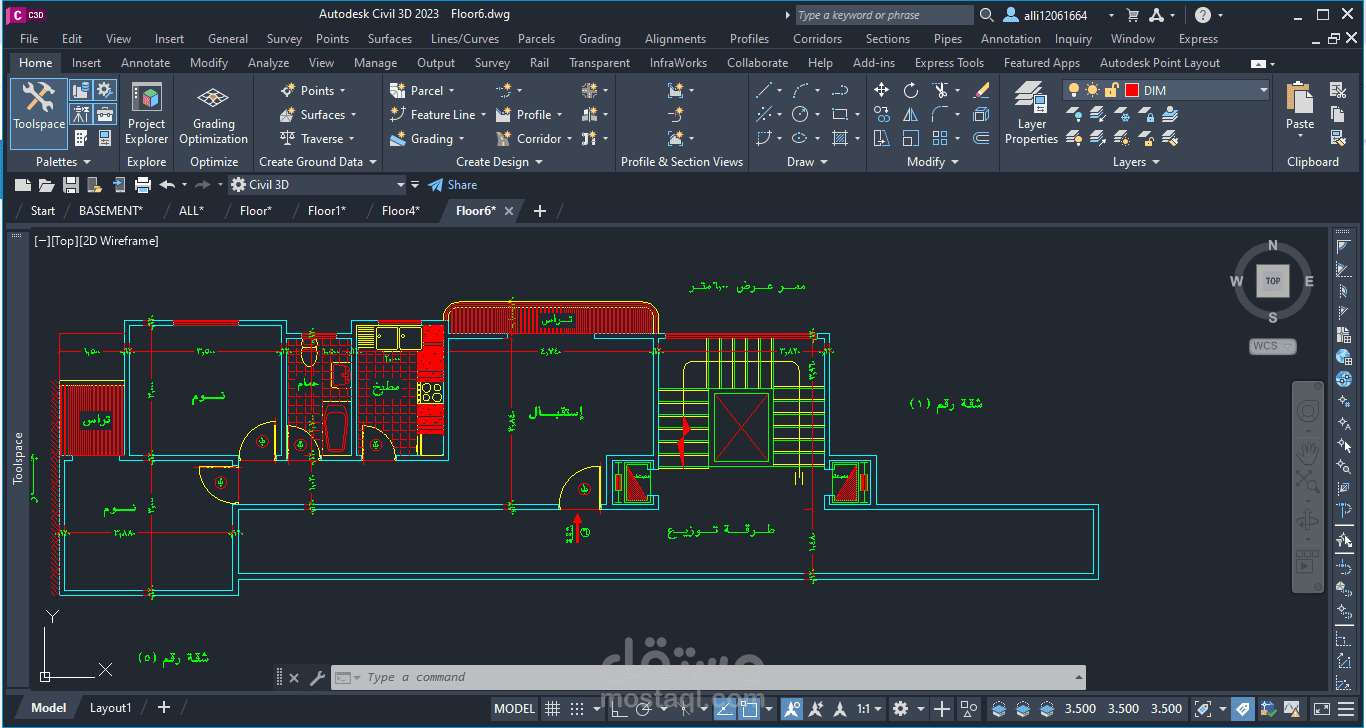Open Grading Optimization tool
Screen dimensions: 1366x728
[x=213, y=114]
